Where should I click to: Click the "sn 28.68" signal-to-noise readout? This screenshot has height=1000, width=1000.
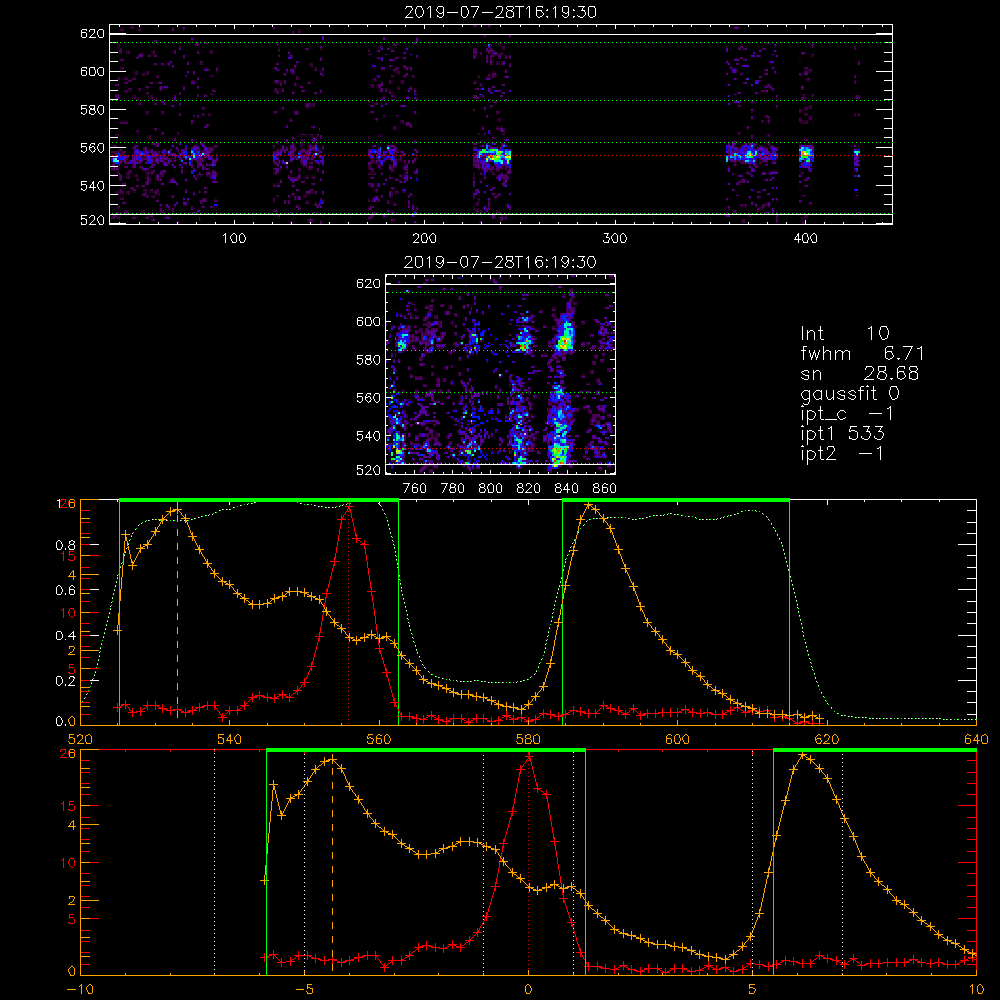tap(860, 374)
